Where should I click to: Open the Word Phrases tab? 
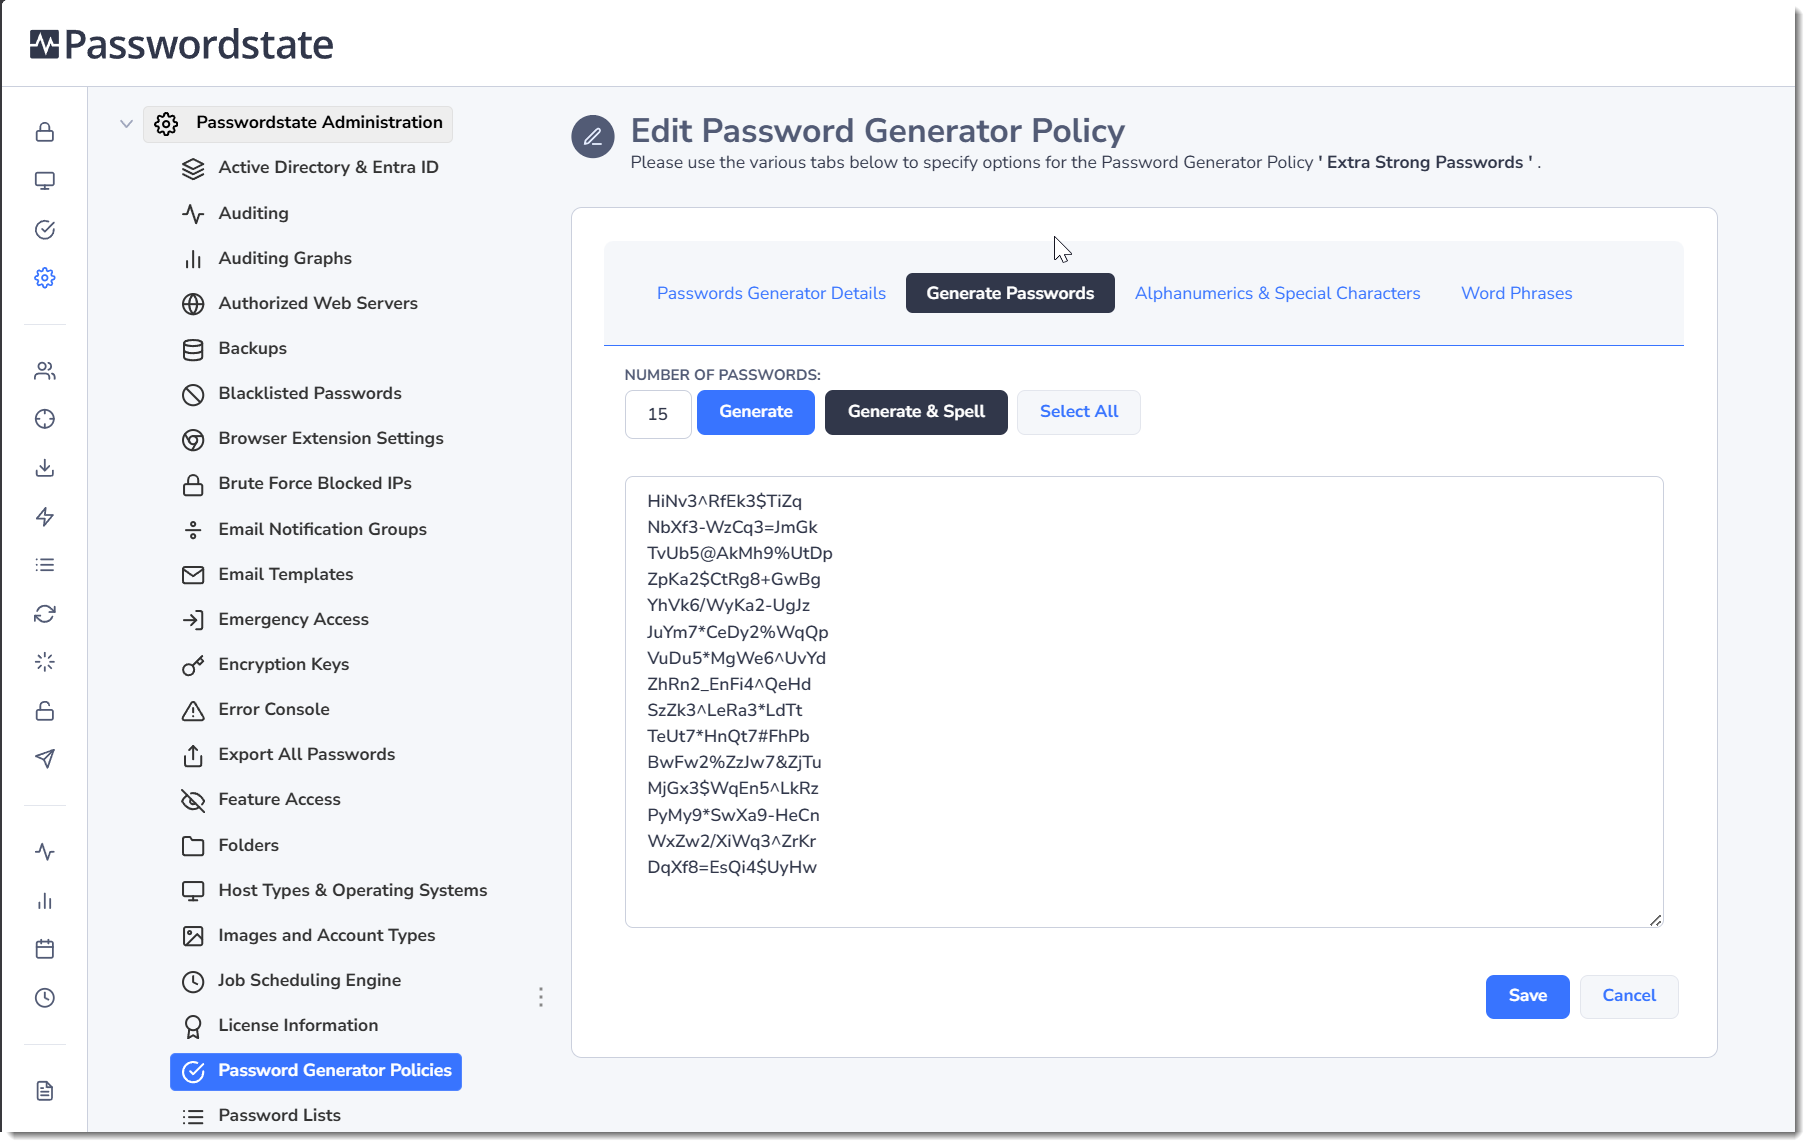(1516, 293)
